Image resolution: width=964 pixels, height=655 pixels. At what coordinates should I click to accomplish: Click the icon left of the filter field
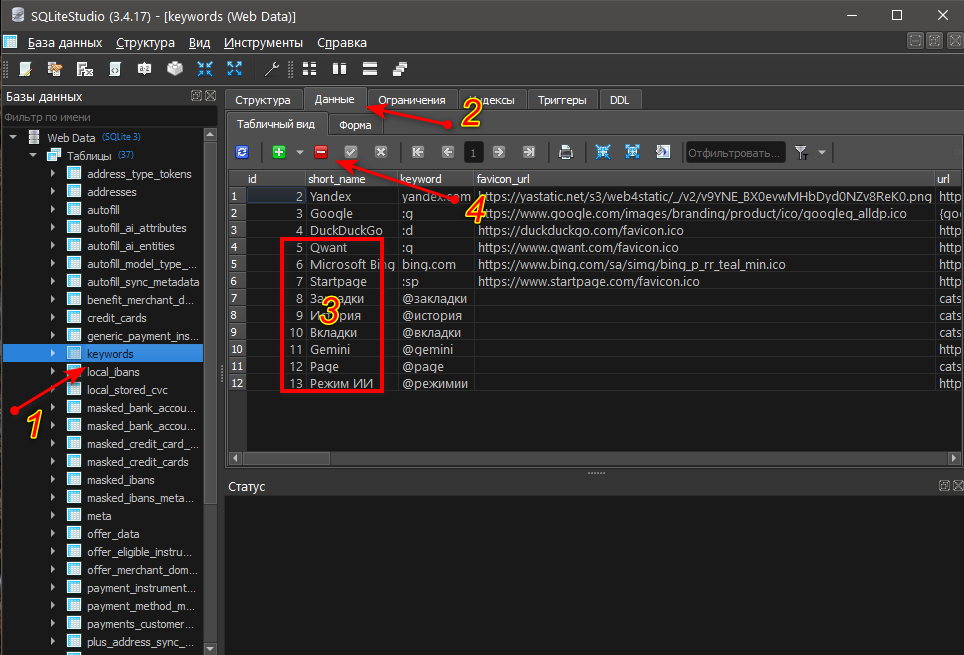tap(663, 152)
